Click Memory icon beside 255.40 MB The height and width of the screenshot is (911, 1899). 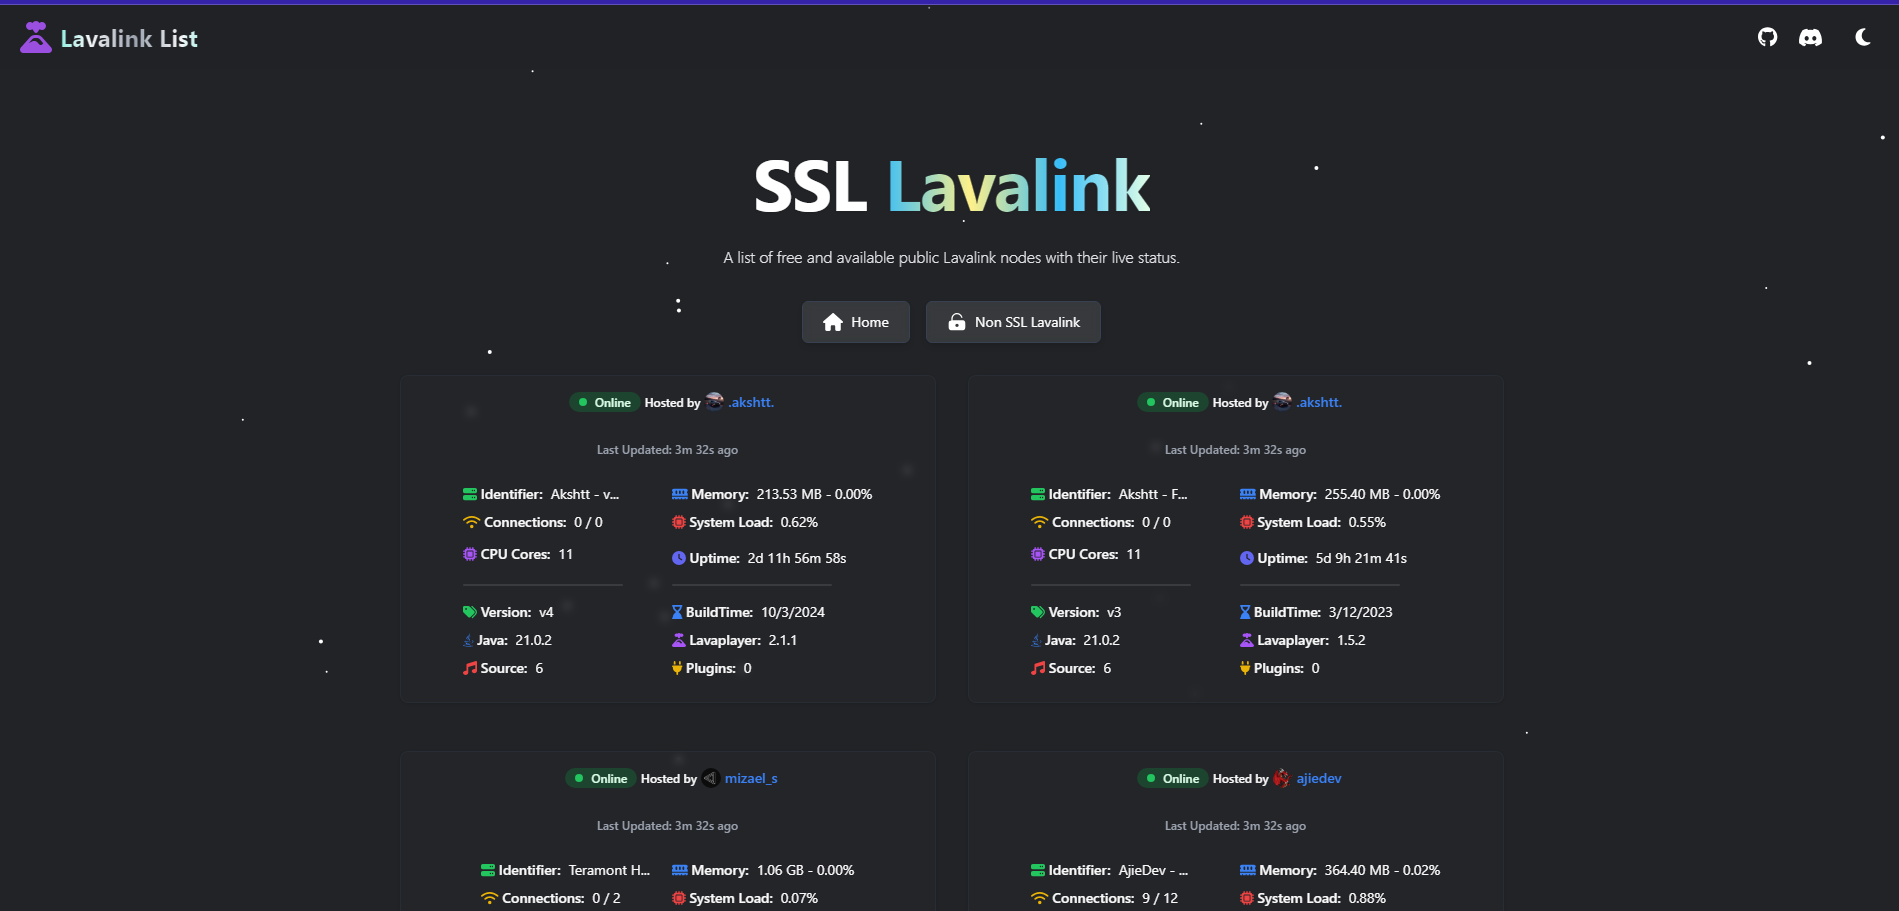click(x=1247, y=494)
